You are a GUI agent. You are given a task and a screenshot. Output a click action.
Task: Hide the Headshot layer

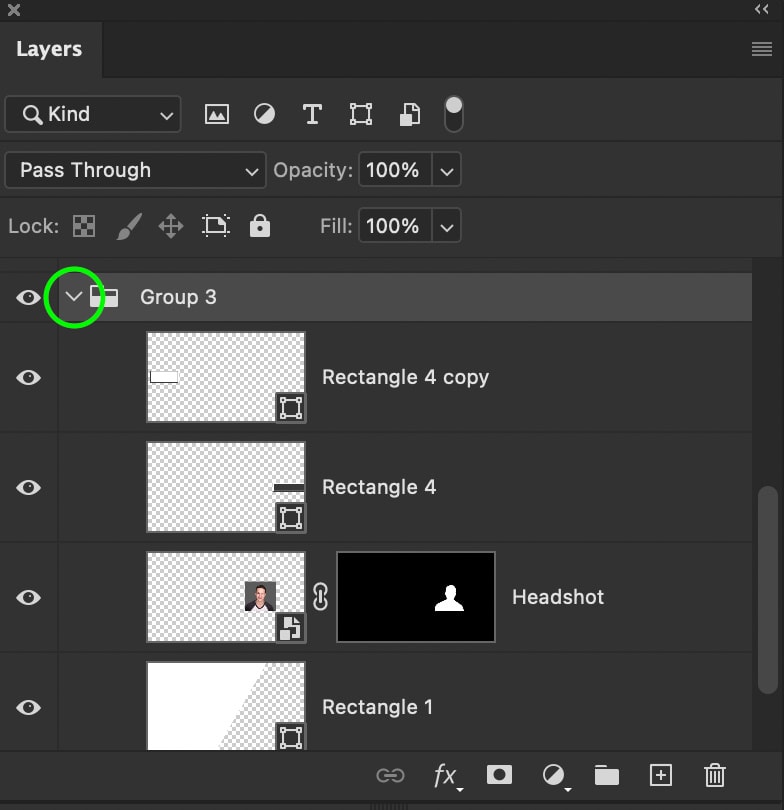[28, 598]
